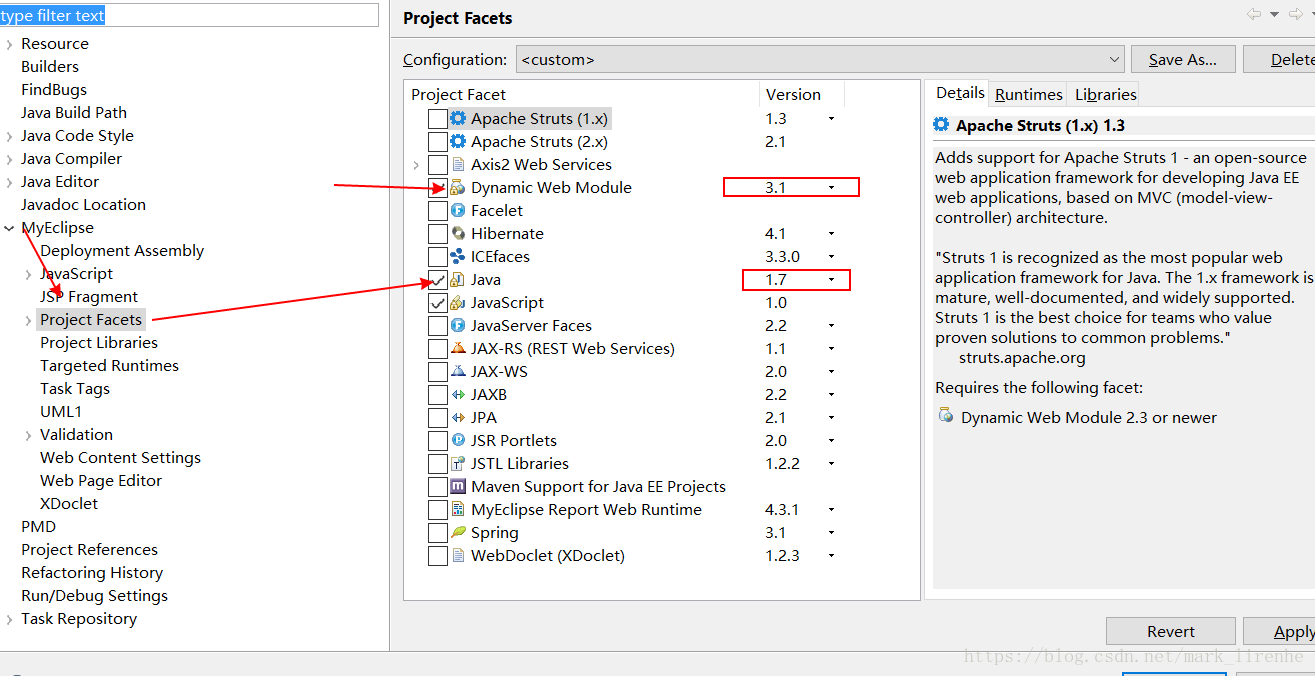Click the JSTL Libraries facet icon
The image size is (1315, 676).
458,463
